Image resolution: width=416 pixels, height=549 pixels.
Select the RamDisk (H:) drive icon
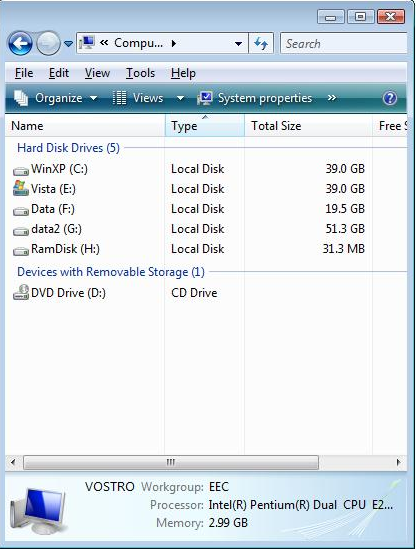click(x=21, y=251)
